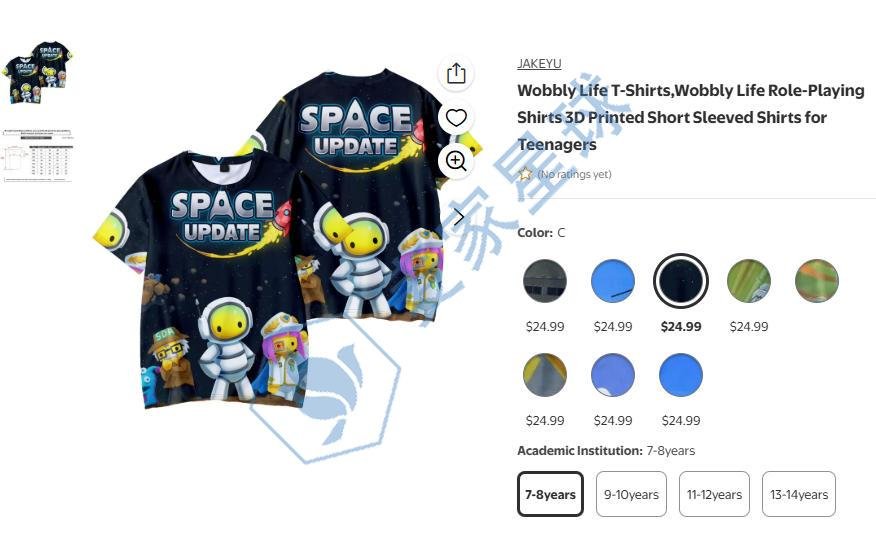Choose the 11-12years size option
The height and width of the screenshot is (546, 876).
tap(714, 494)
